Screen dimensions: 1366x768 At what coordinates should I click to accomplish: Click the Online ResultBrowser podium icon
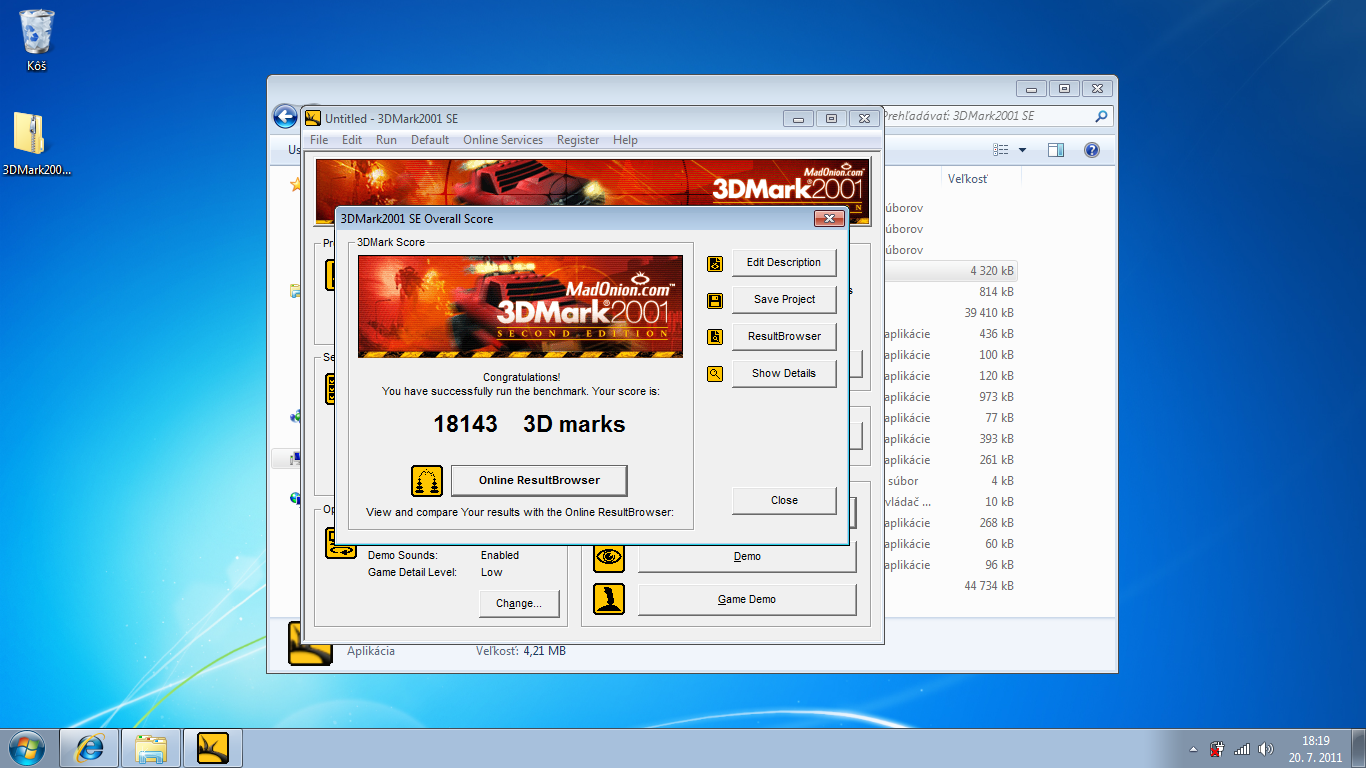427,481
